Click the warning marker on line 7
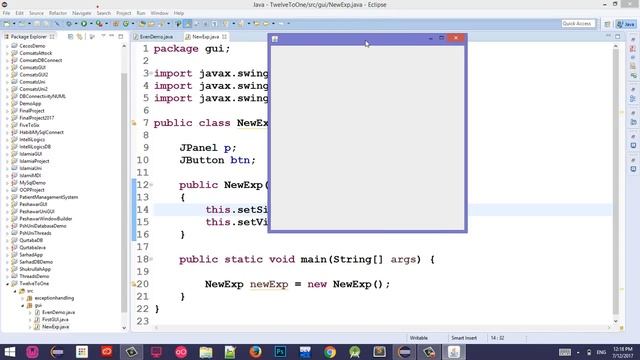This screenshot has width=640, height=360. pyautogui.click(x=134, y=123)
